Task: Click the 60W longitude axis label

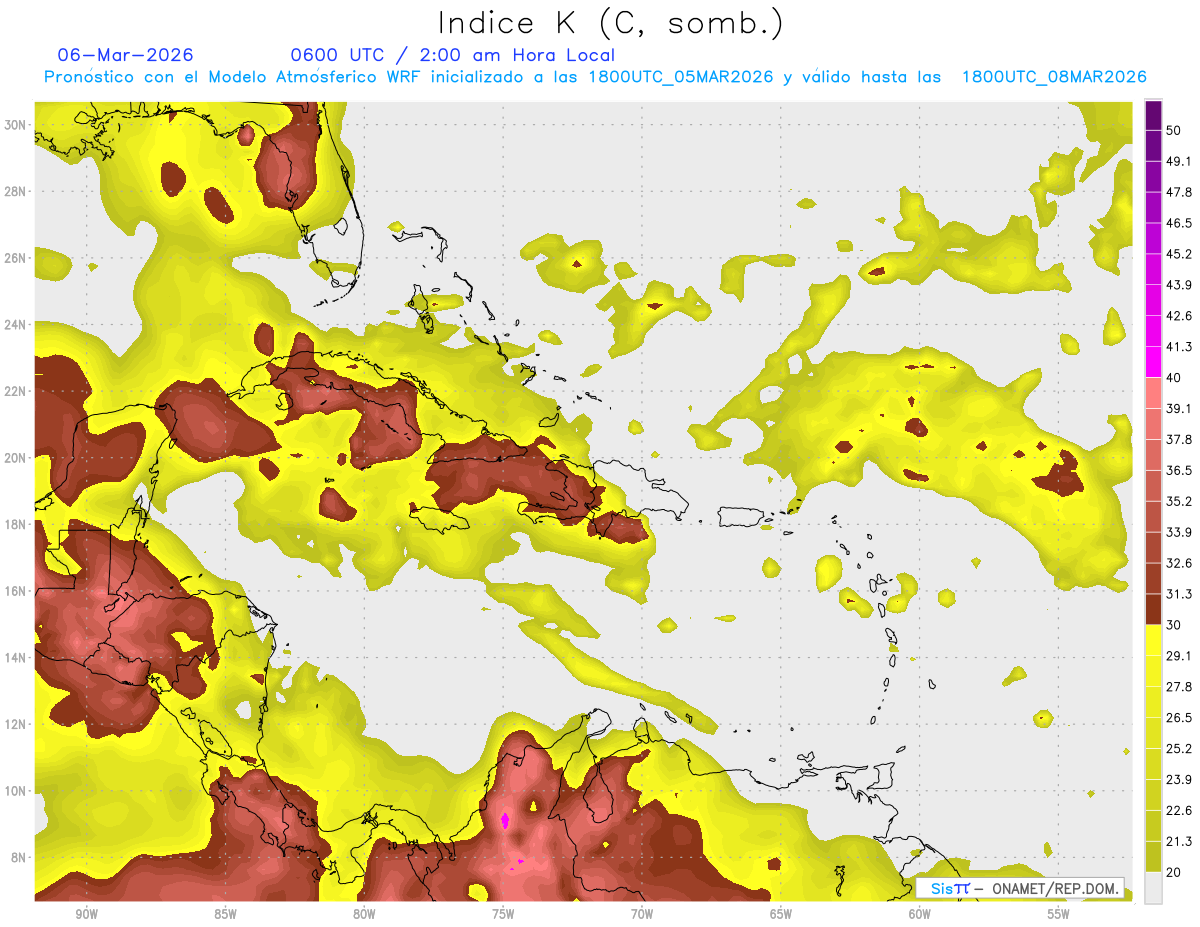Action: coord(920,914)
